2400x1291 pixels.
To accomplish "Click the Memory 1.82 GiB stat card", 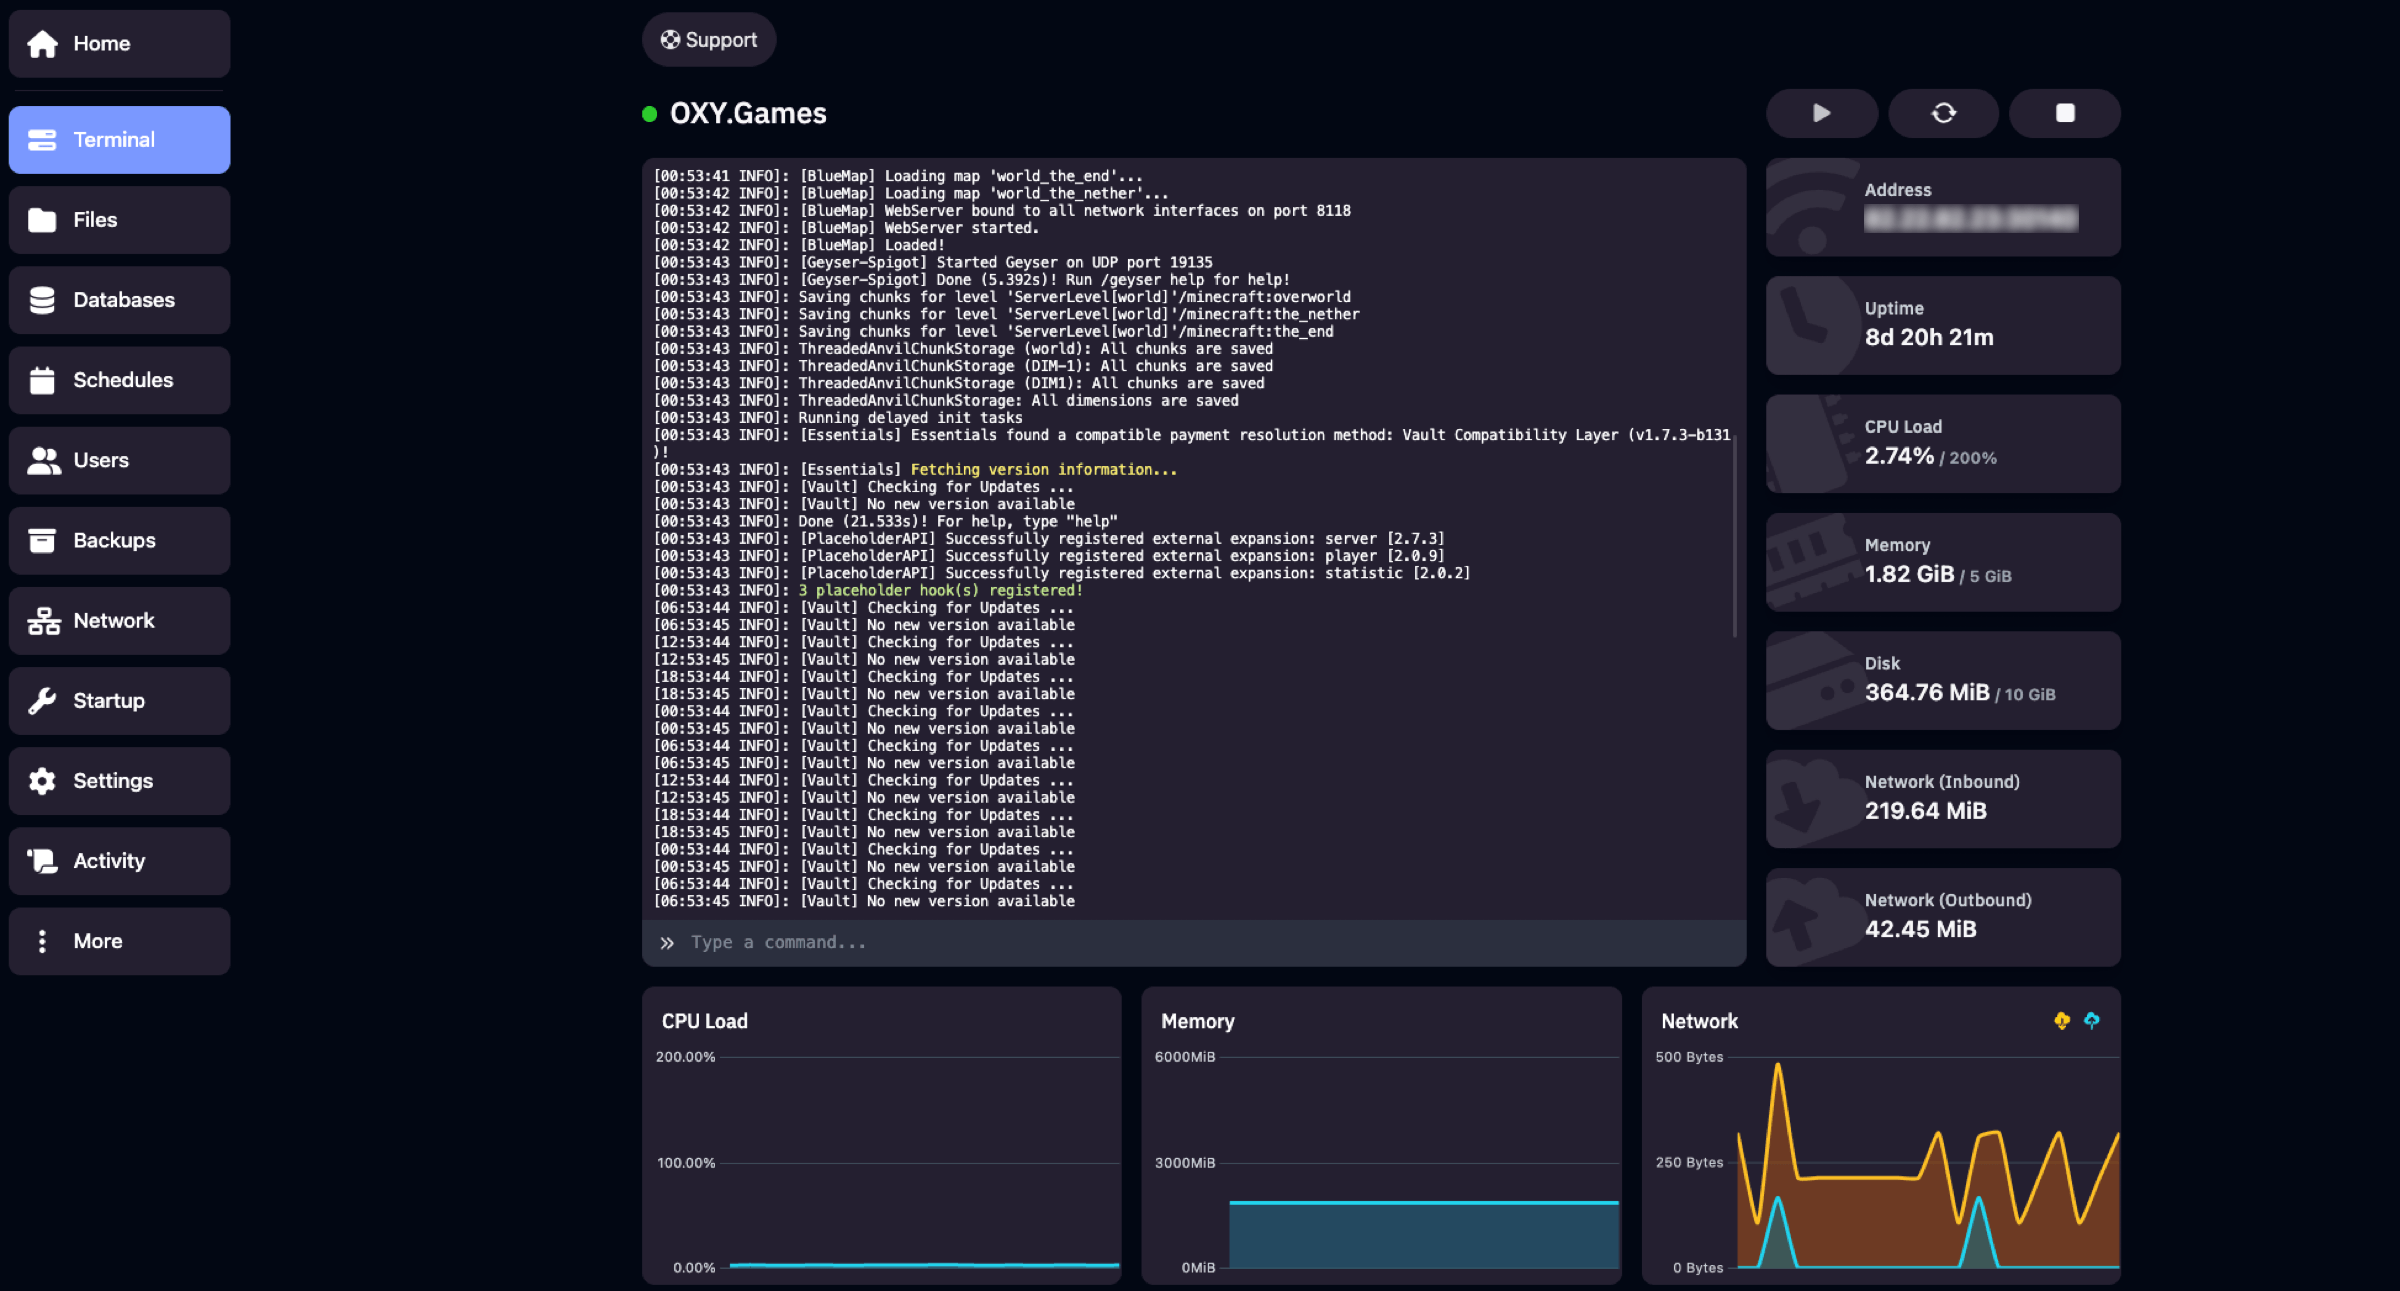I will pos(1943,562).
